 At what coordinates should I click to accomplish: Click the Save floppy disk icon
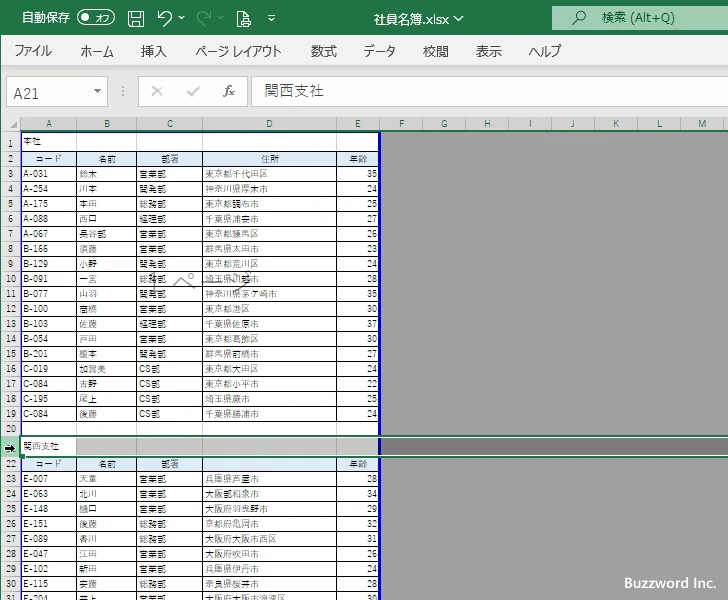tap(136, 18)
